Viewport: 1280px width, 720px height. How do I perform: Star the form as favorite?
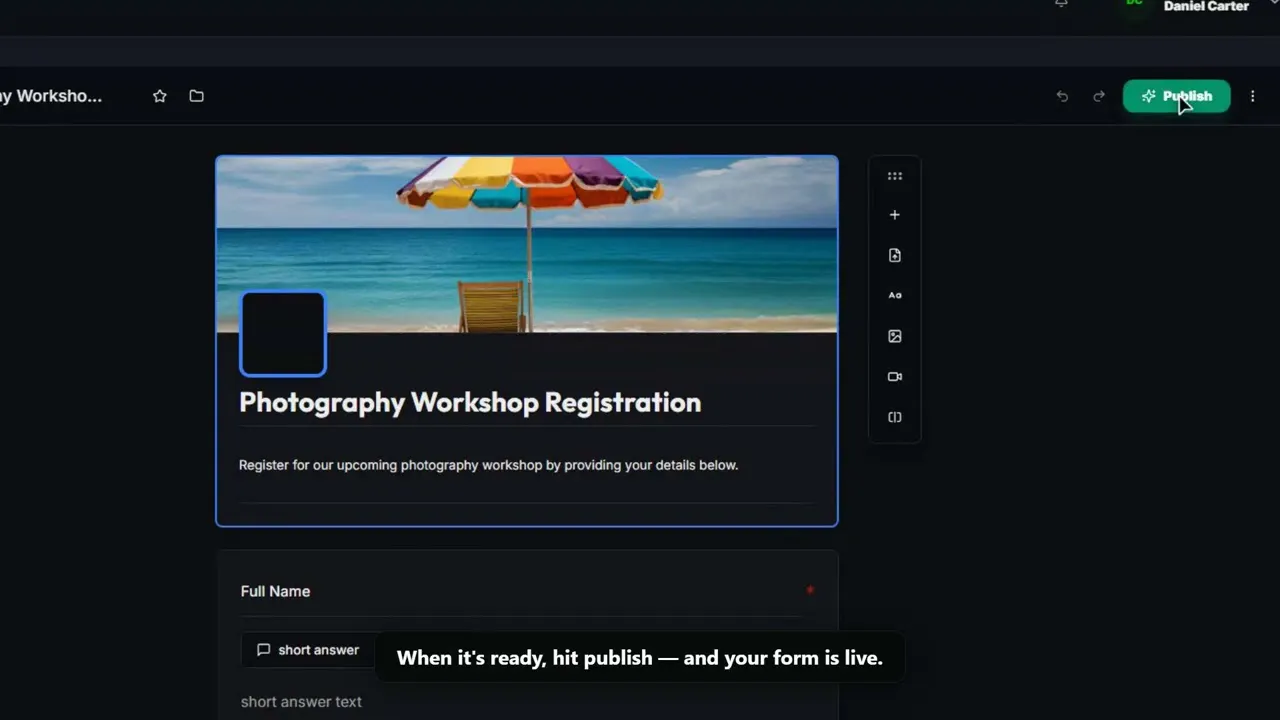(x=160, y=96)
